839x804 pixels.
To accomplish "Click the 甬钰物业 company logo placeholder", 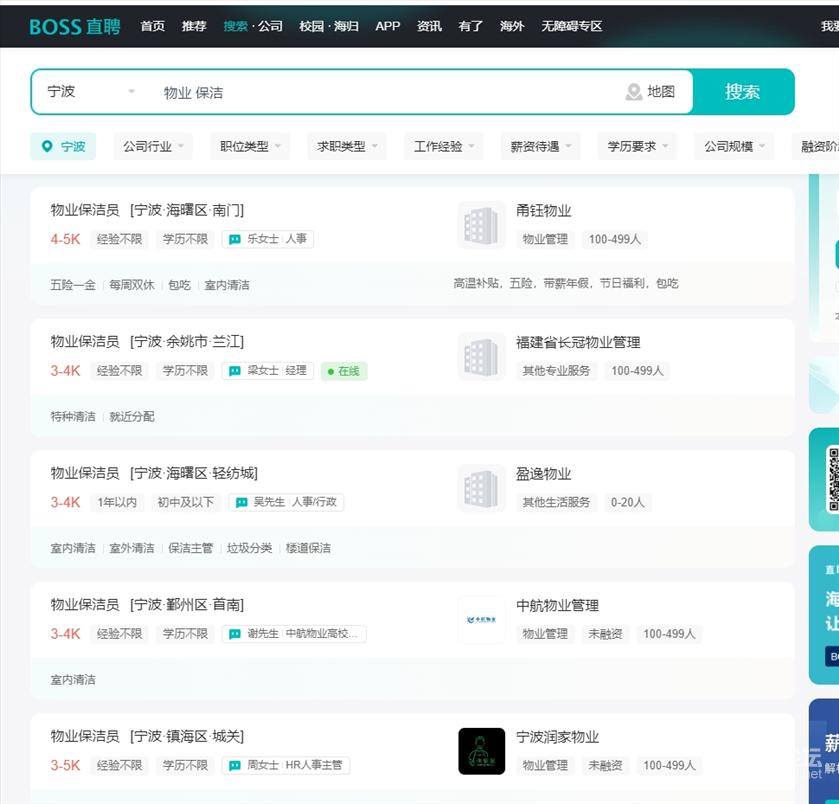I will tap(482, 225).
